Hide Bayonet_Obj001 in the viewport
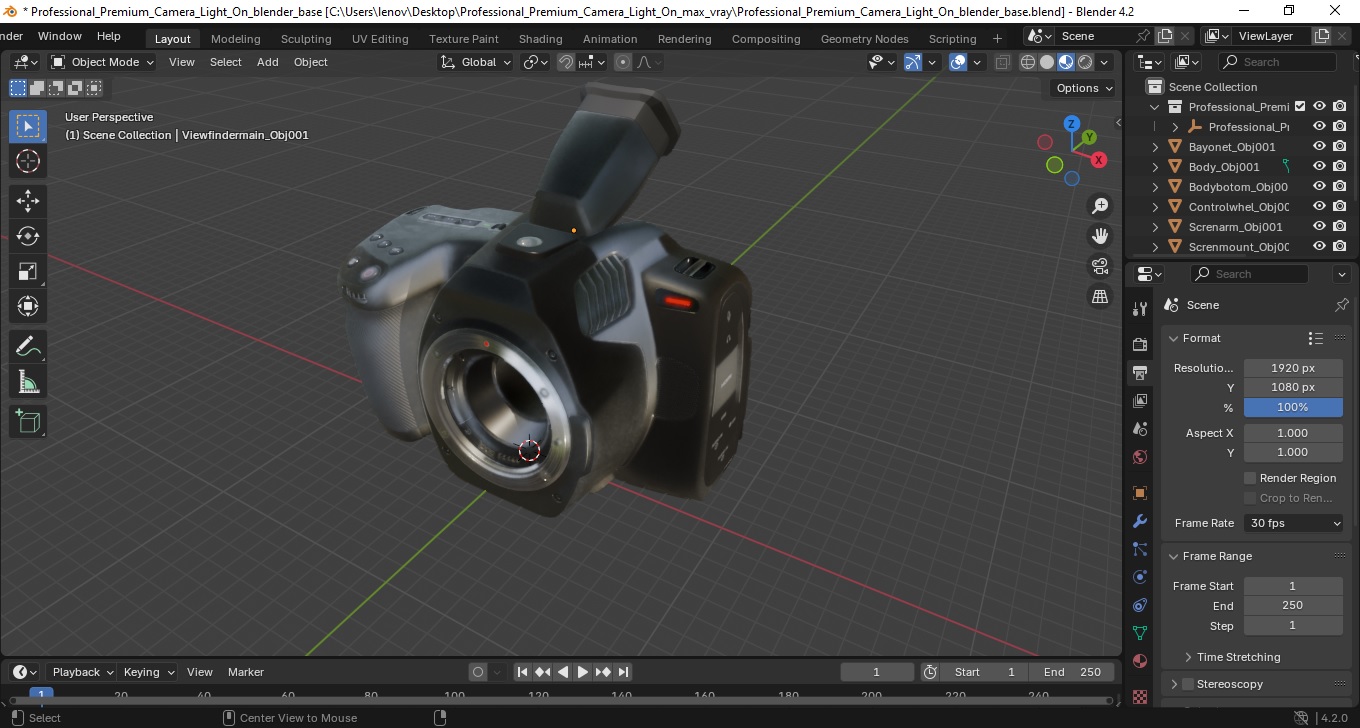 [1319, 147]
